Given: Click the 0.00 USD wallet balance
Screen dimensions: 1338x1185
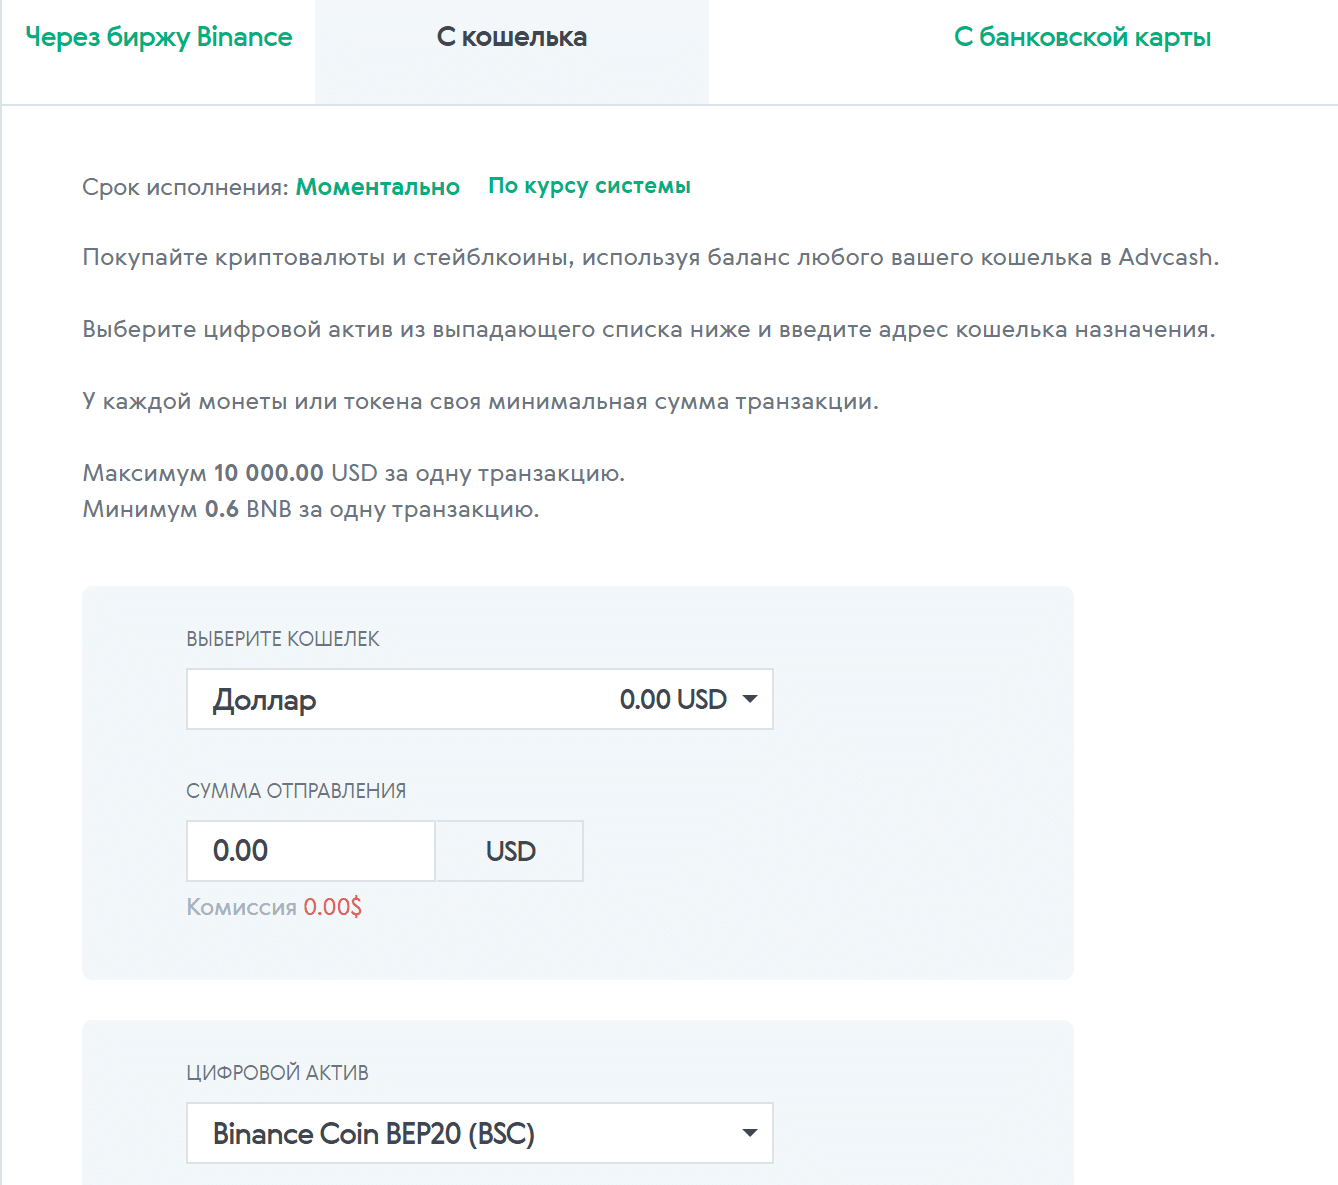Looking at the screenshot, I should pos(672,699).
